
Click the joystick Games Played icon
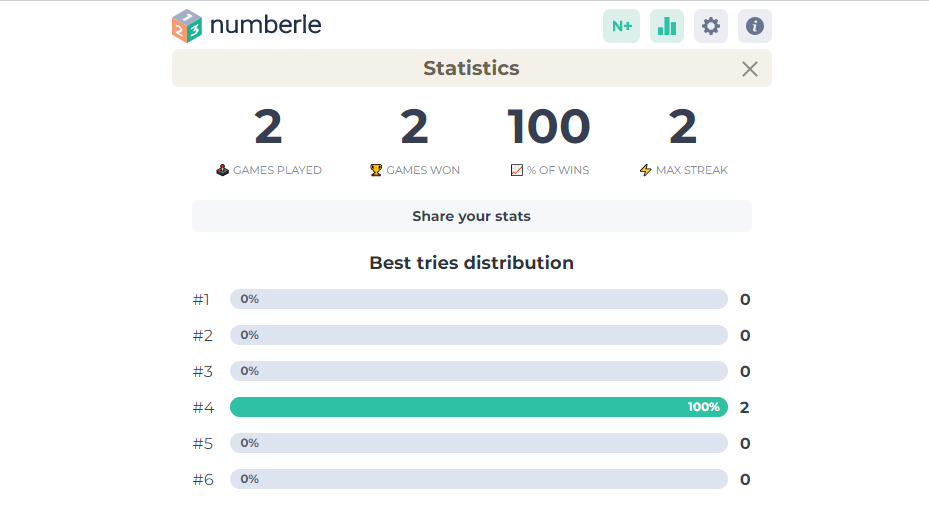click(x=223, y=170)
